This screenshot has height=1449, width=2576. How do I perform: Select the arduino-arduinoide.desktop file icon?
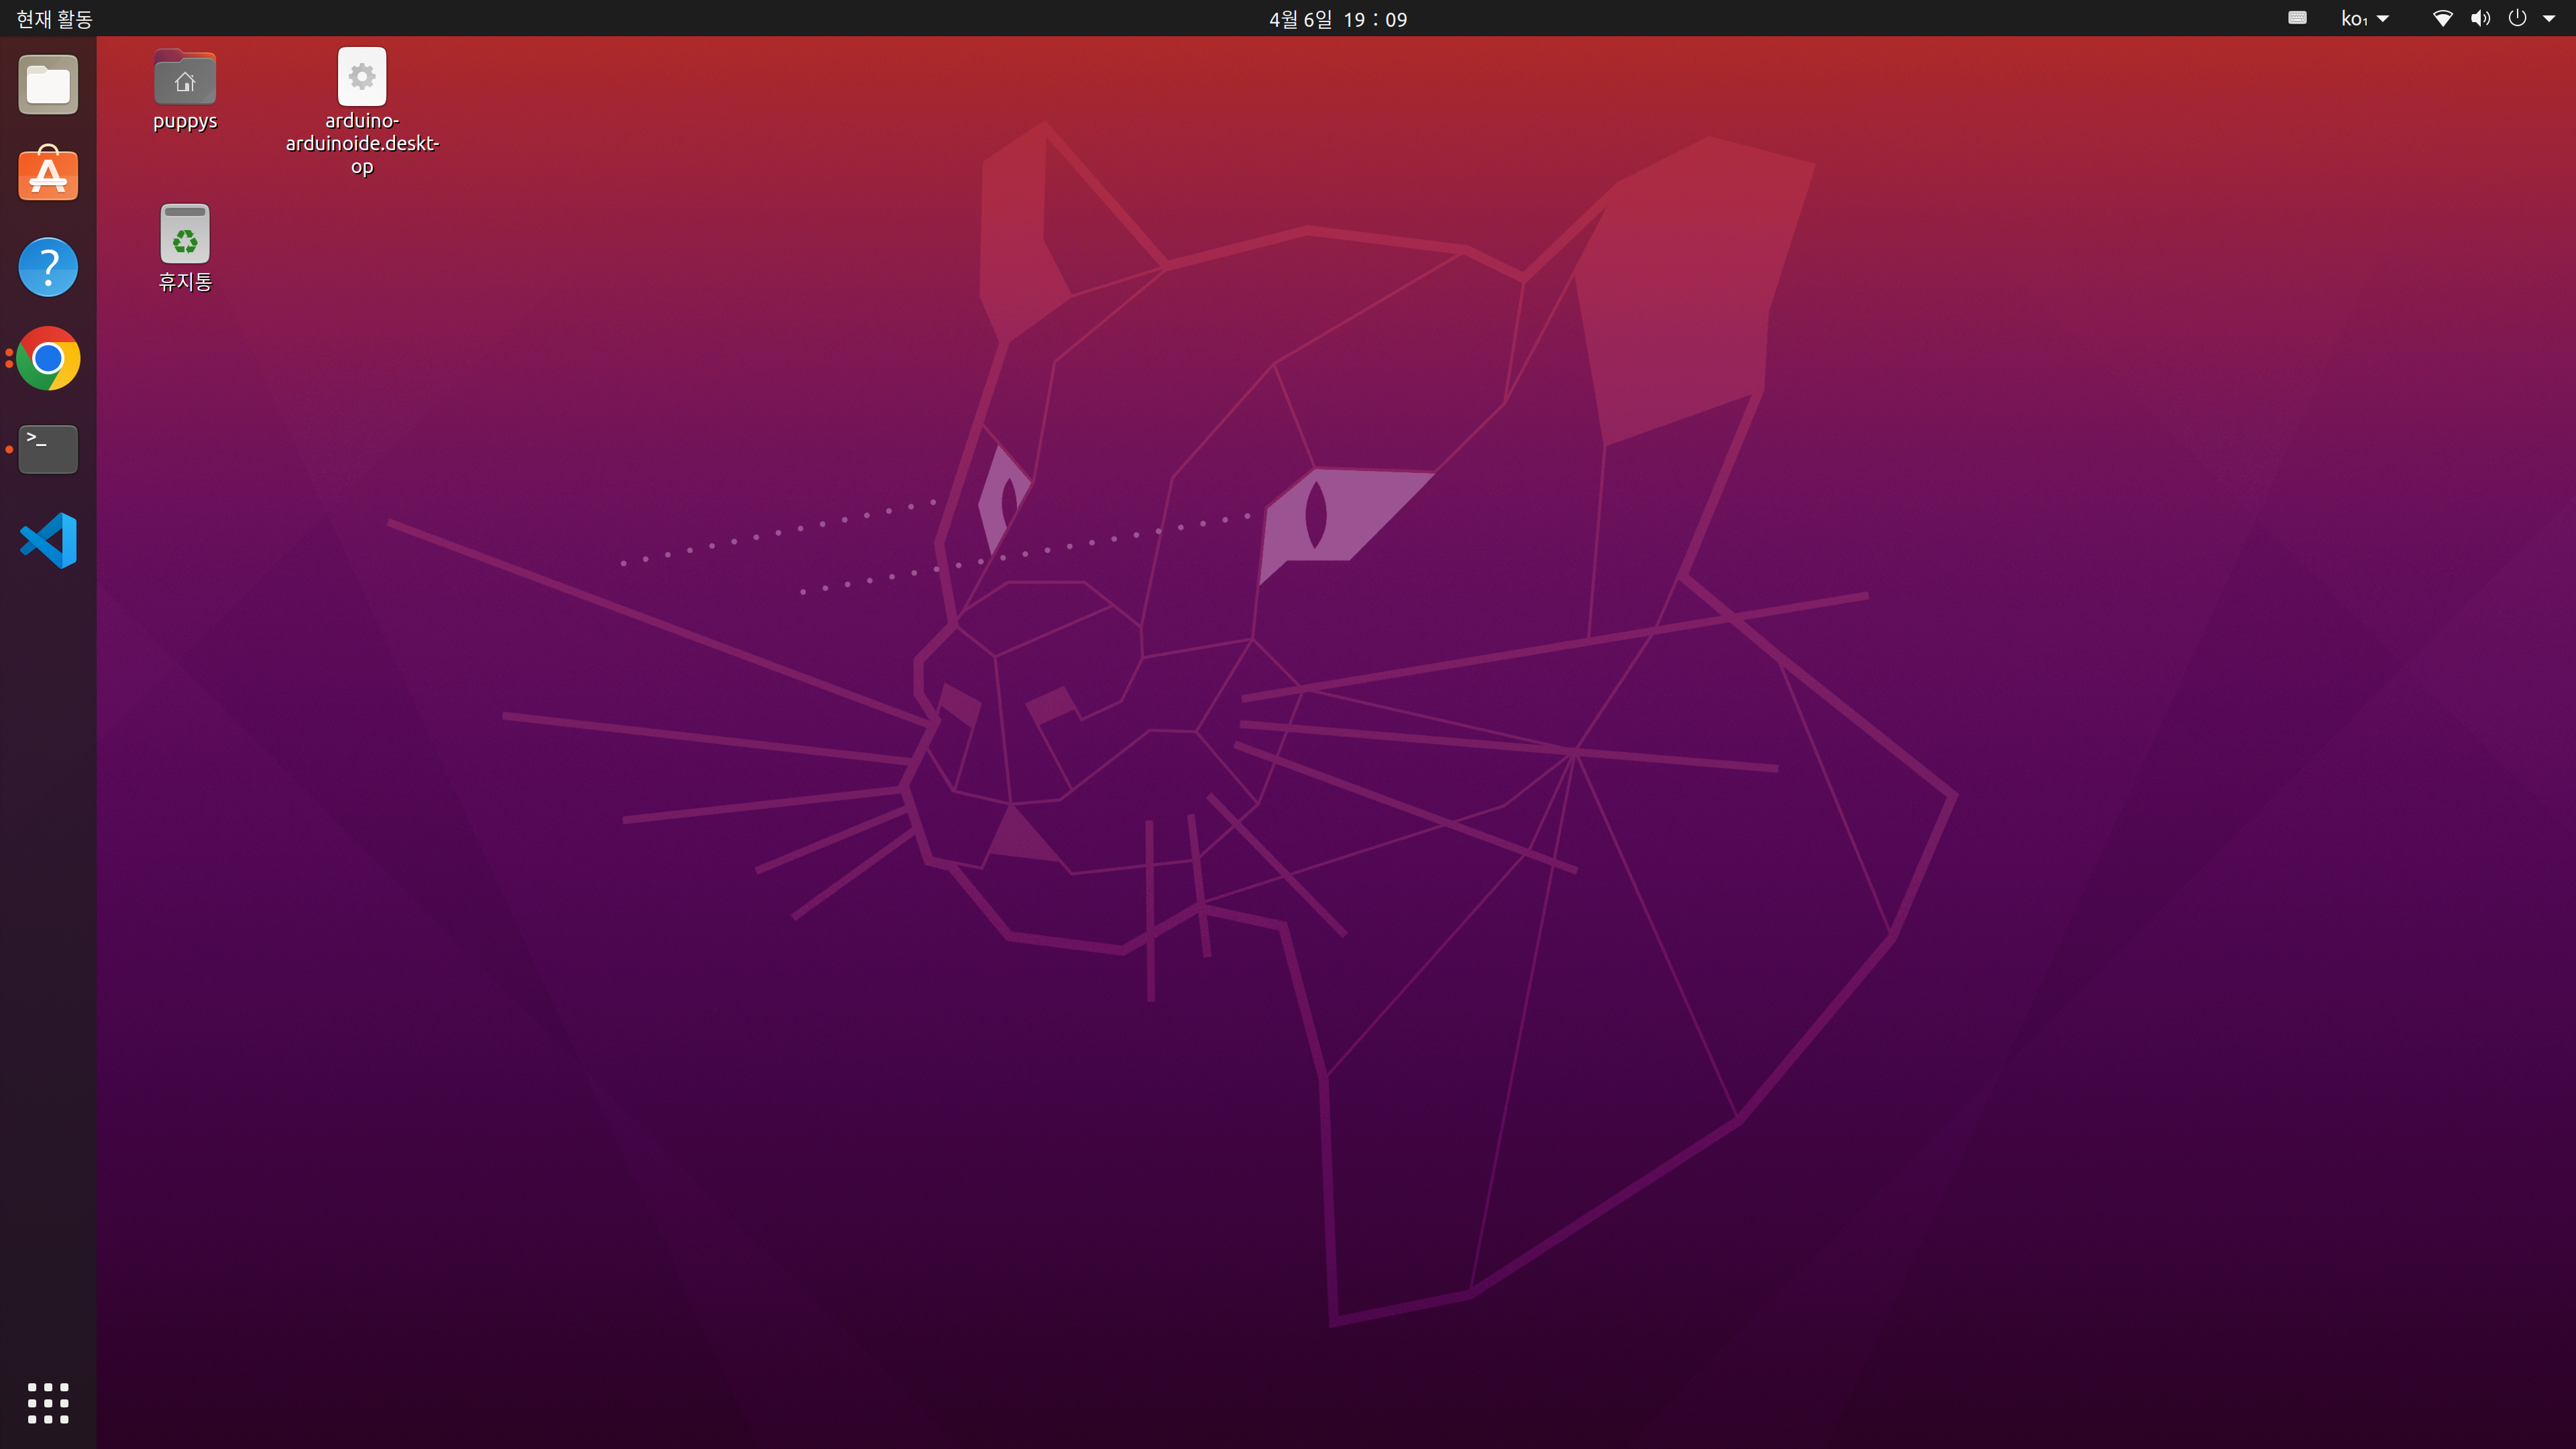[362, 77]
